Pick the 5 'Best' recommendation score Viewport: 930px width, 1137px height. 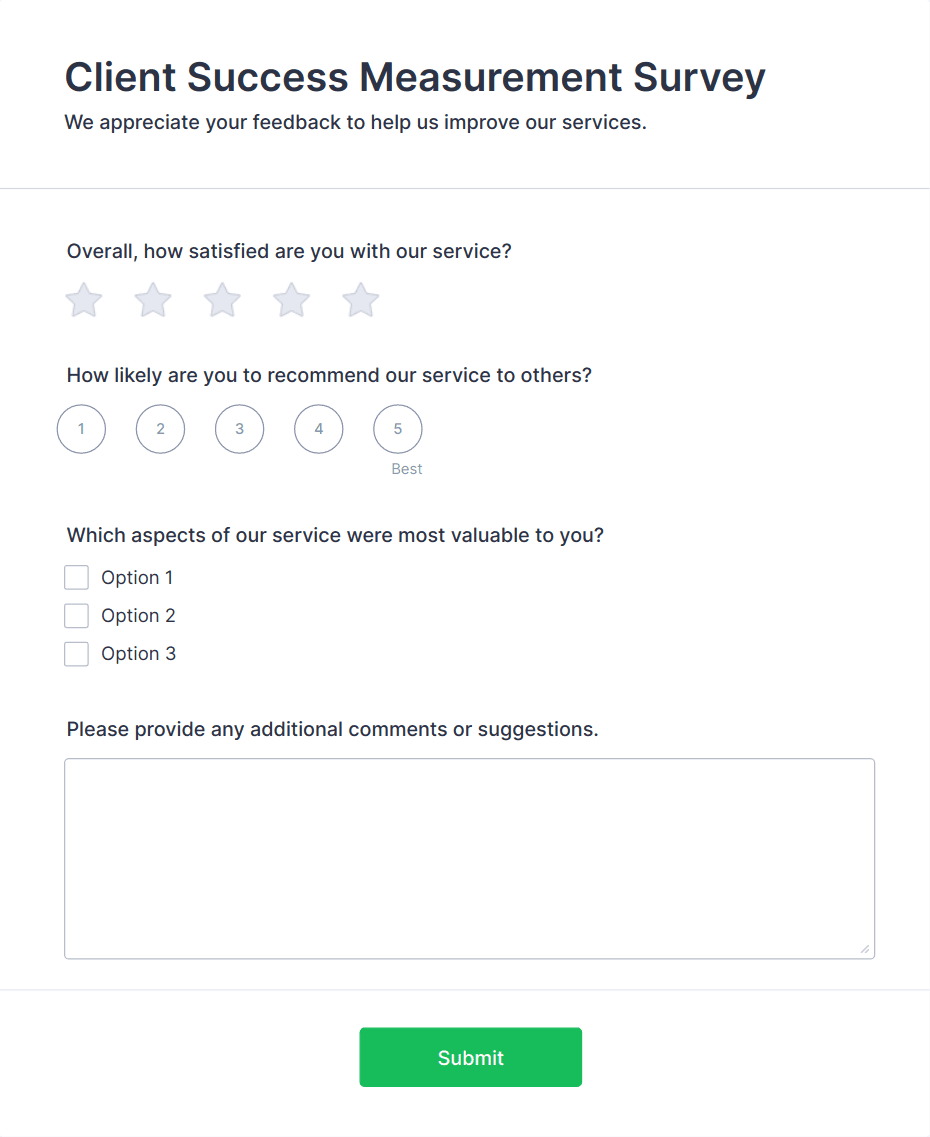tap(397, 428)
